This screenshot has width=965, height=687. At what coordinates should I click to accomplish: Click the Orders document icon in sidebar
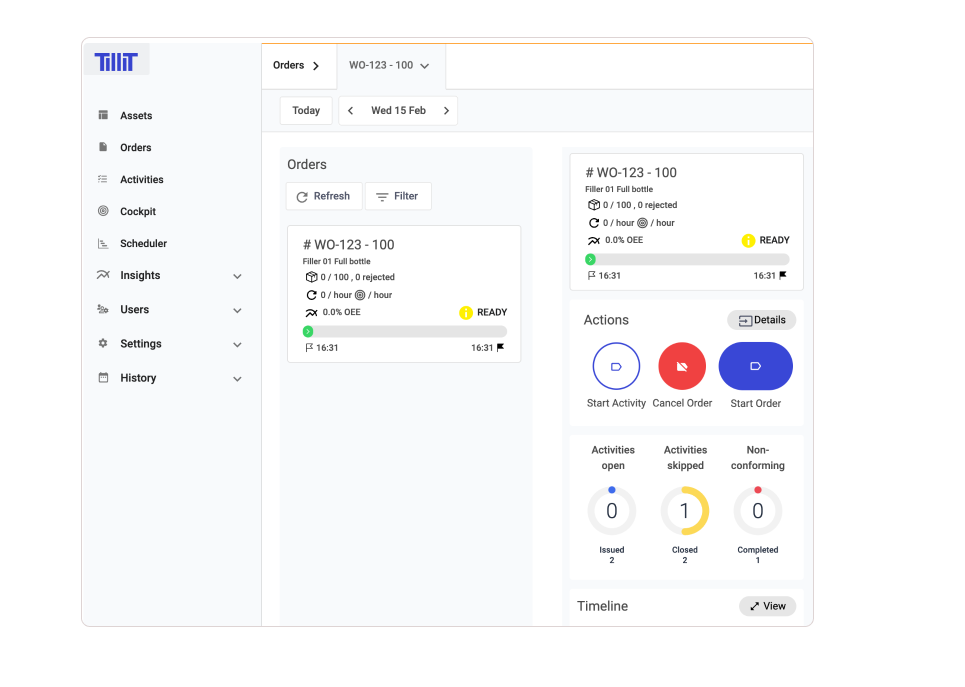[x=103, y=147]
